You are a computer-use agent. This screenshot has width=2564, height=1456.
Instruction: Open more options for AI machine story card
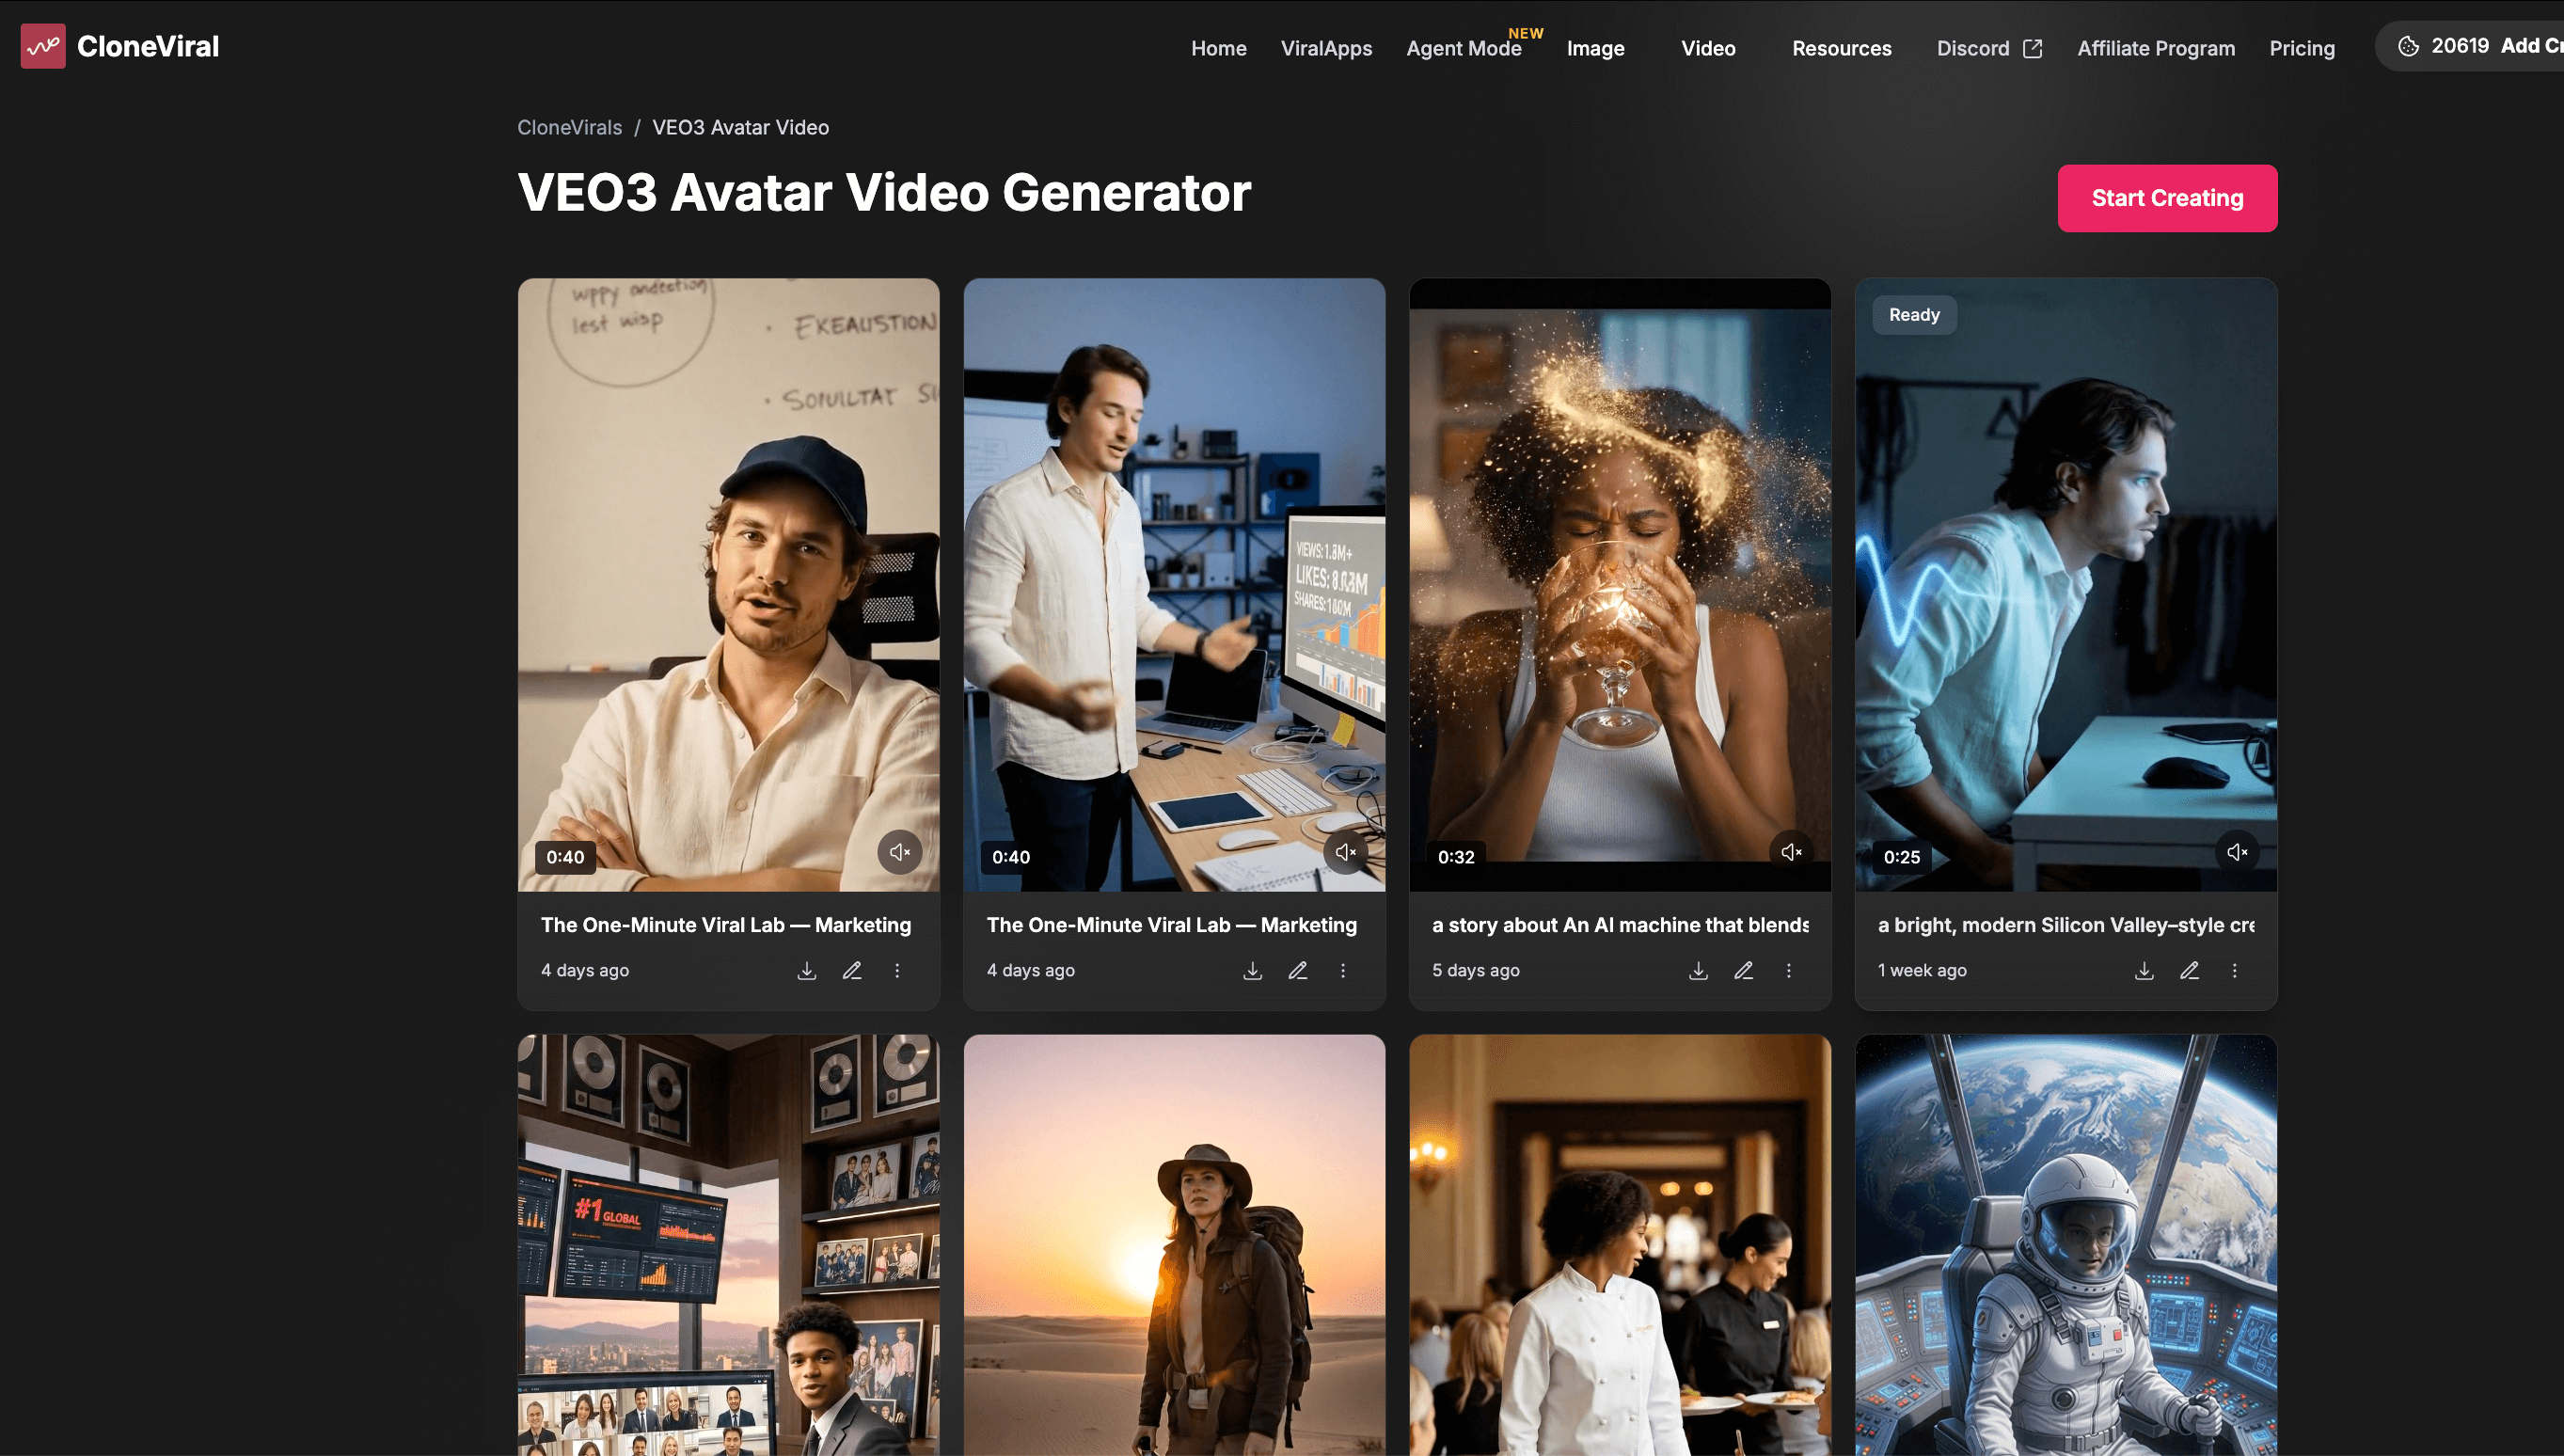pos(1789,971)
